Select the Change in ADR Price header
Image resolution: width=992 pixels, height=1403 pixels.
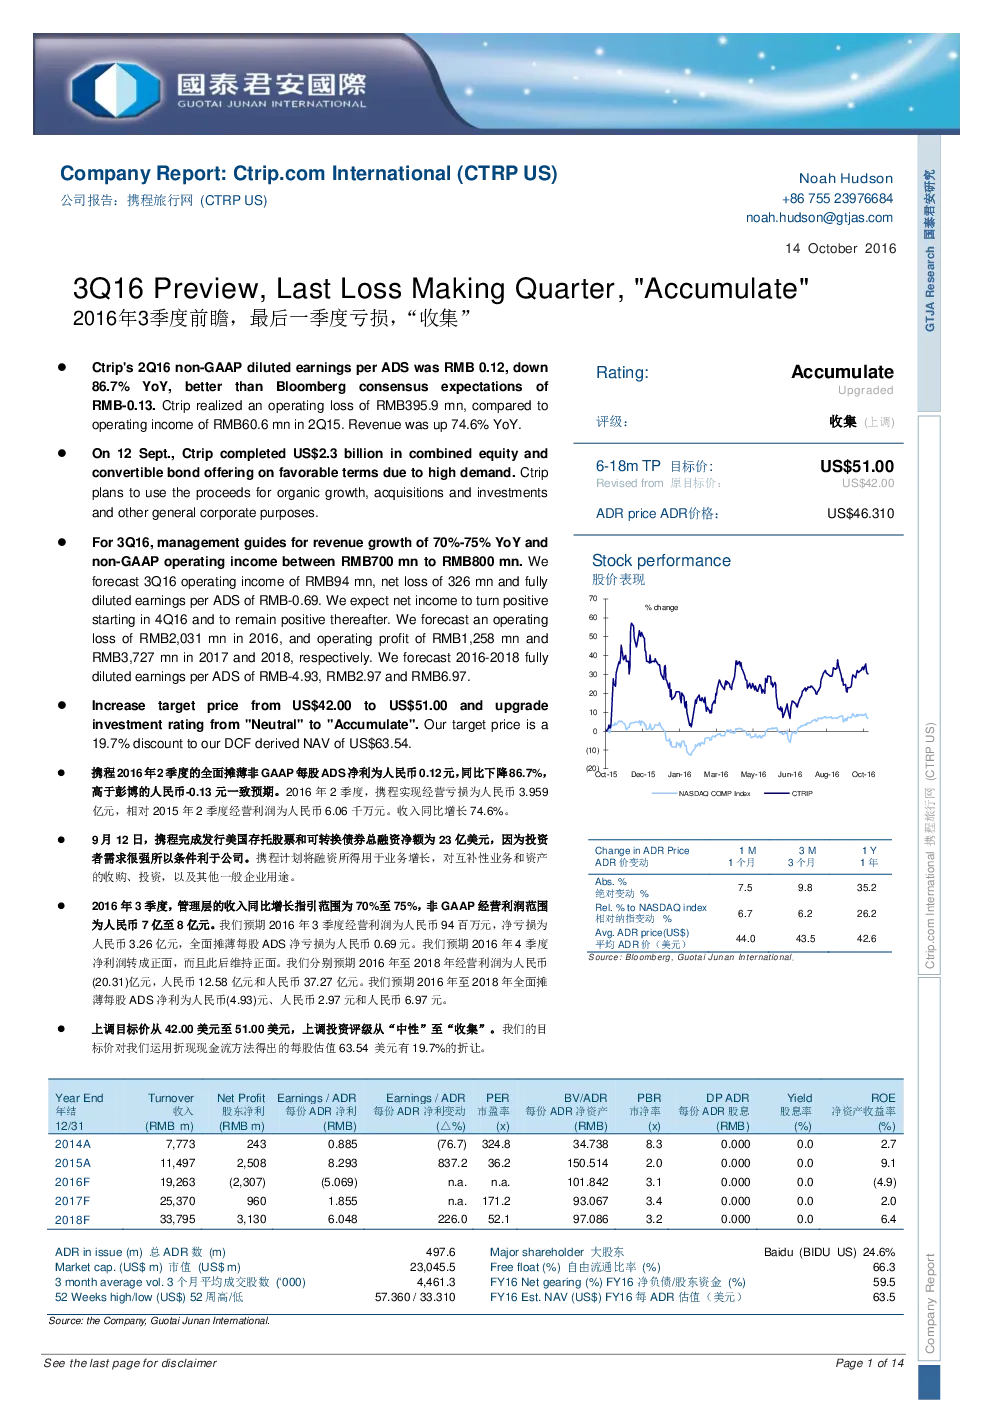[642, 850]
